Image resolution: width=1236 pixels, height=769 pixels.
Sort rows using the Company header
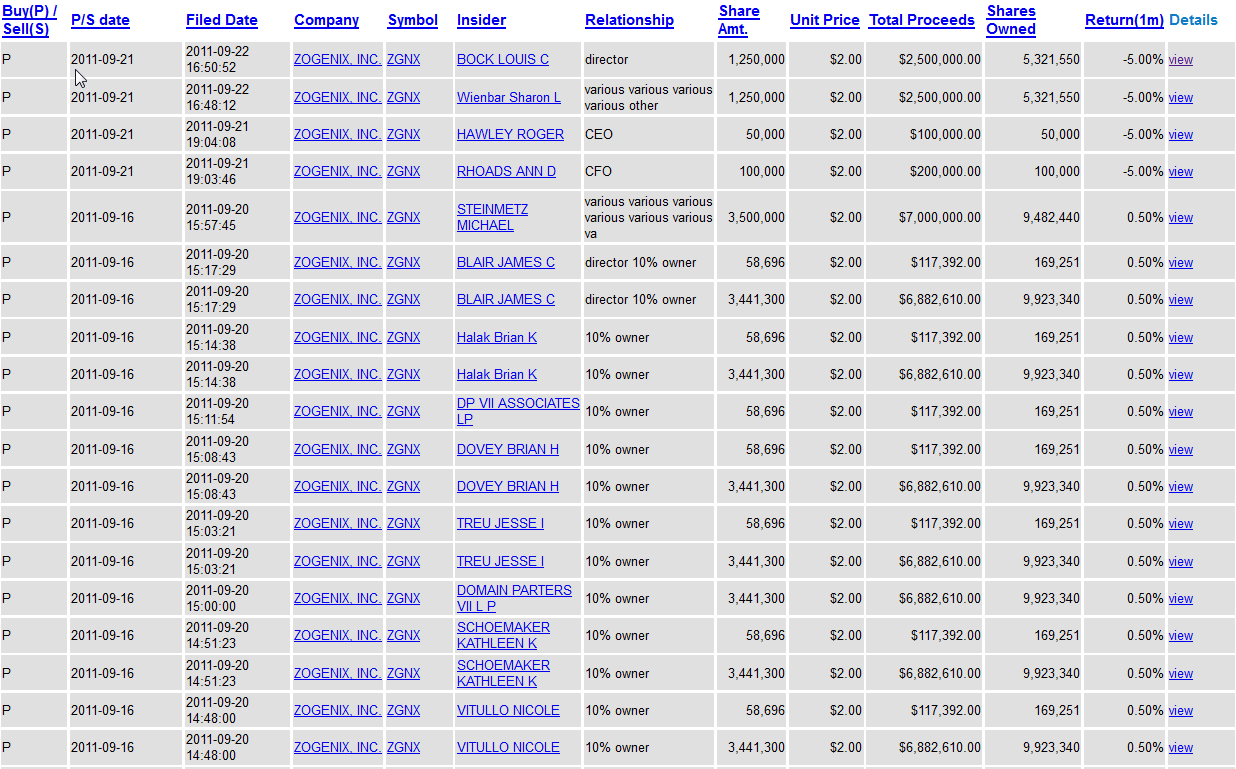point(325,19)
